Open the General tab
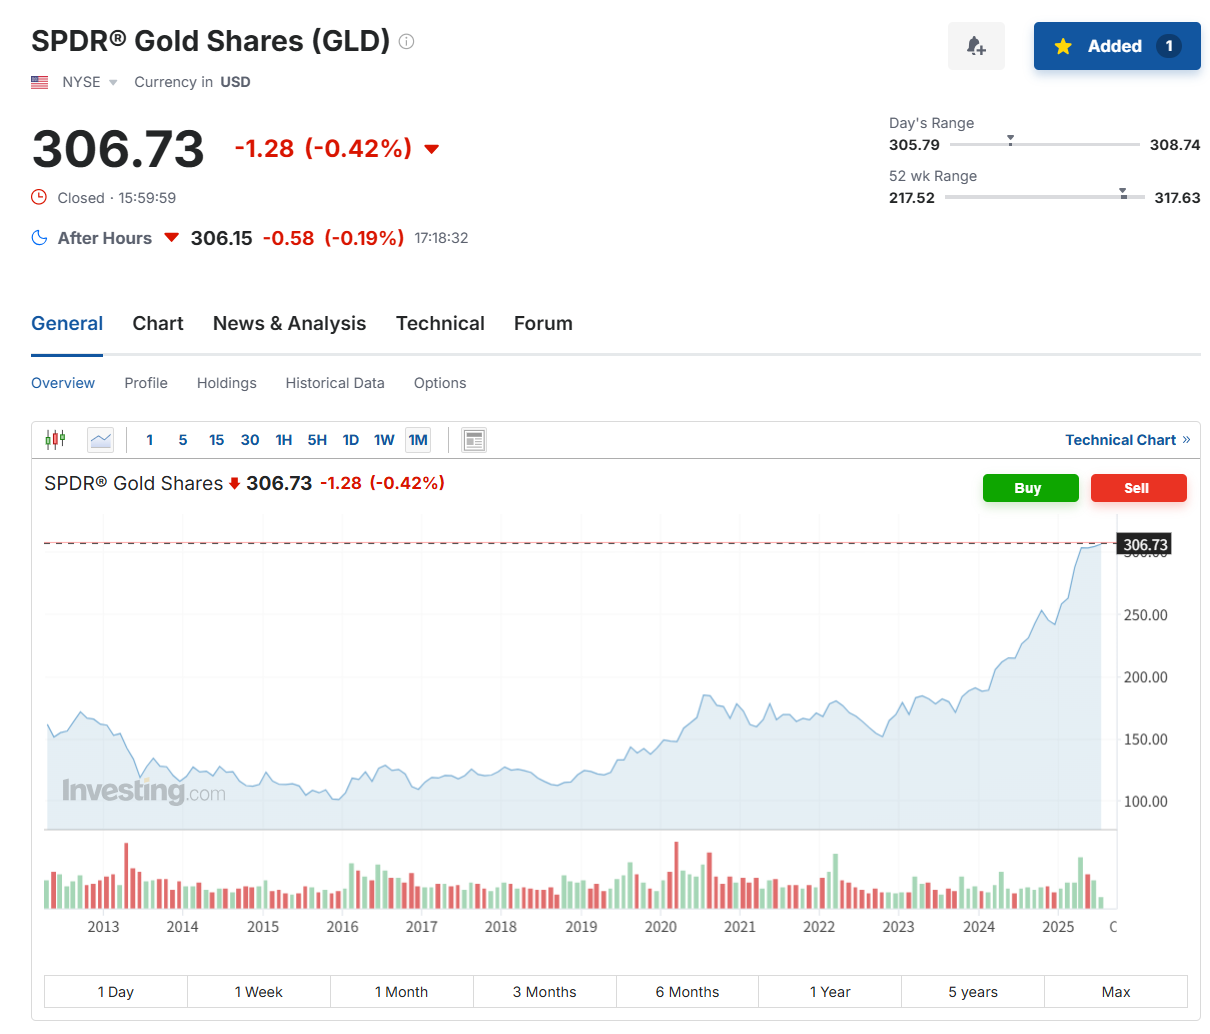Screen dimensions: 1210x1034 click(67, 323)
